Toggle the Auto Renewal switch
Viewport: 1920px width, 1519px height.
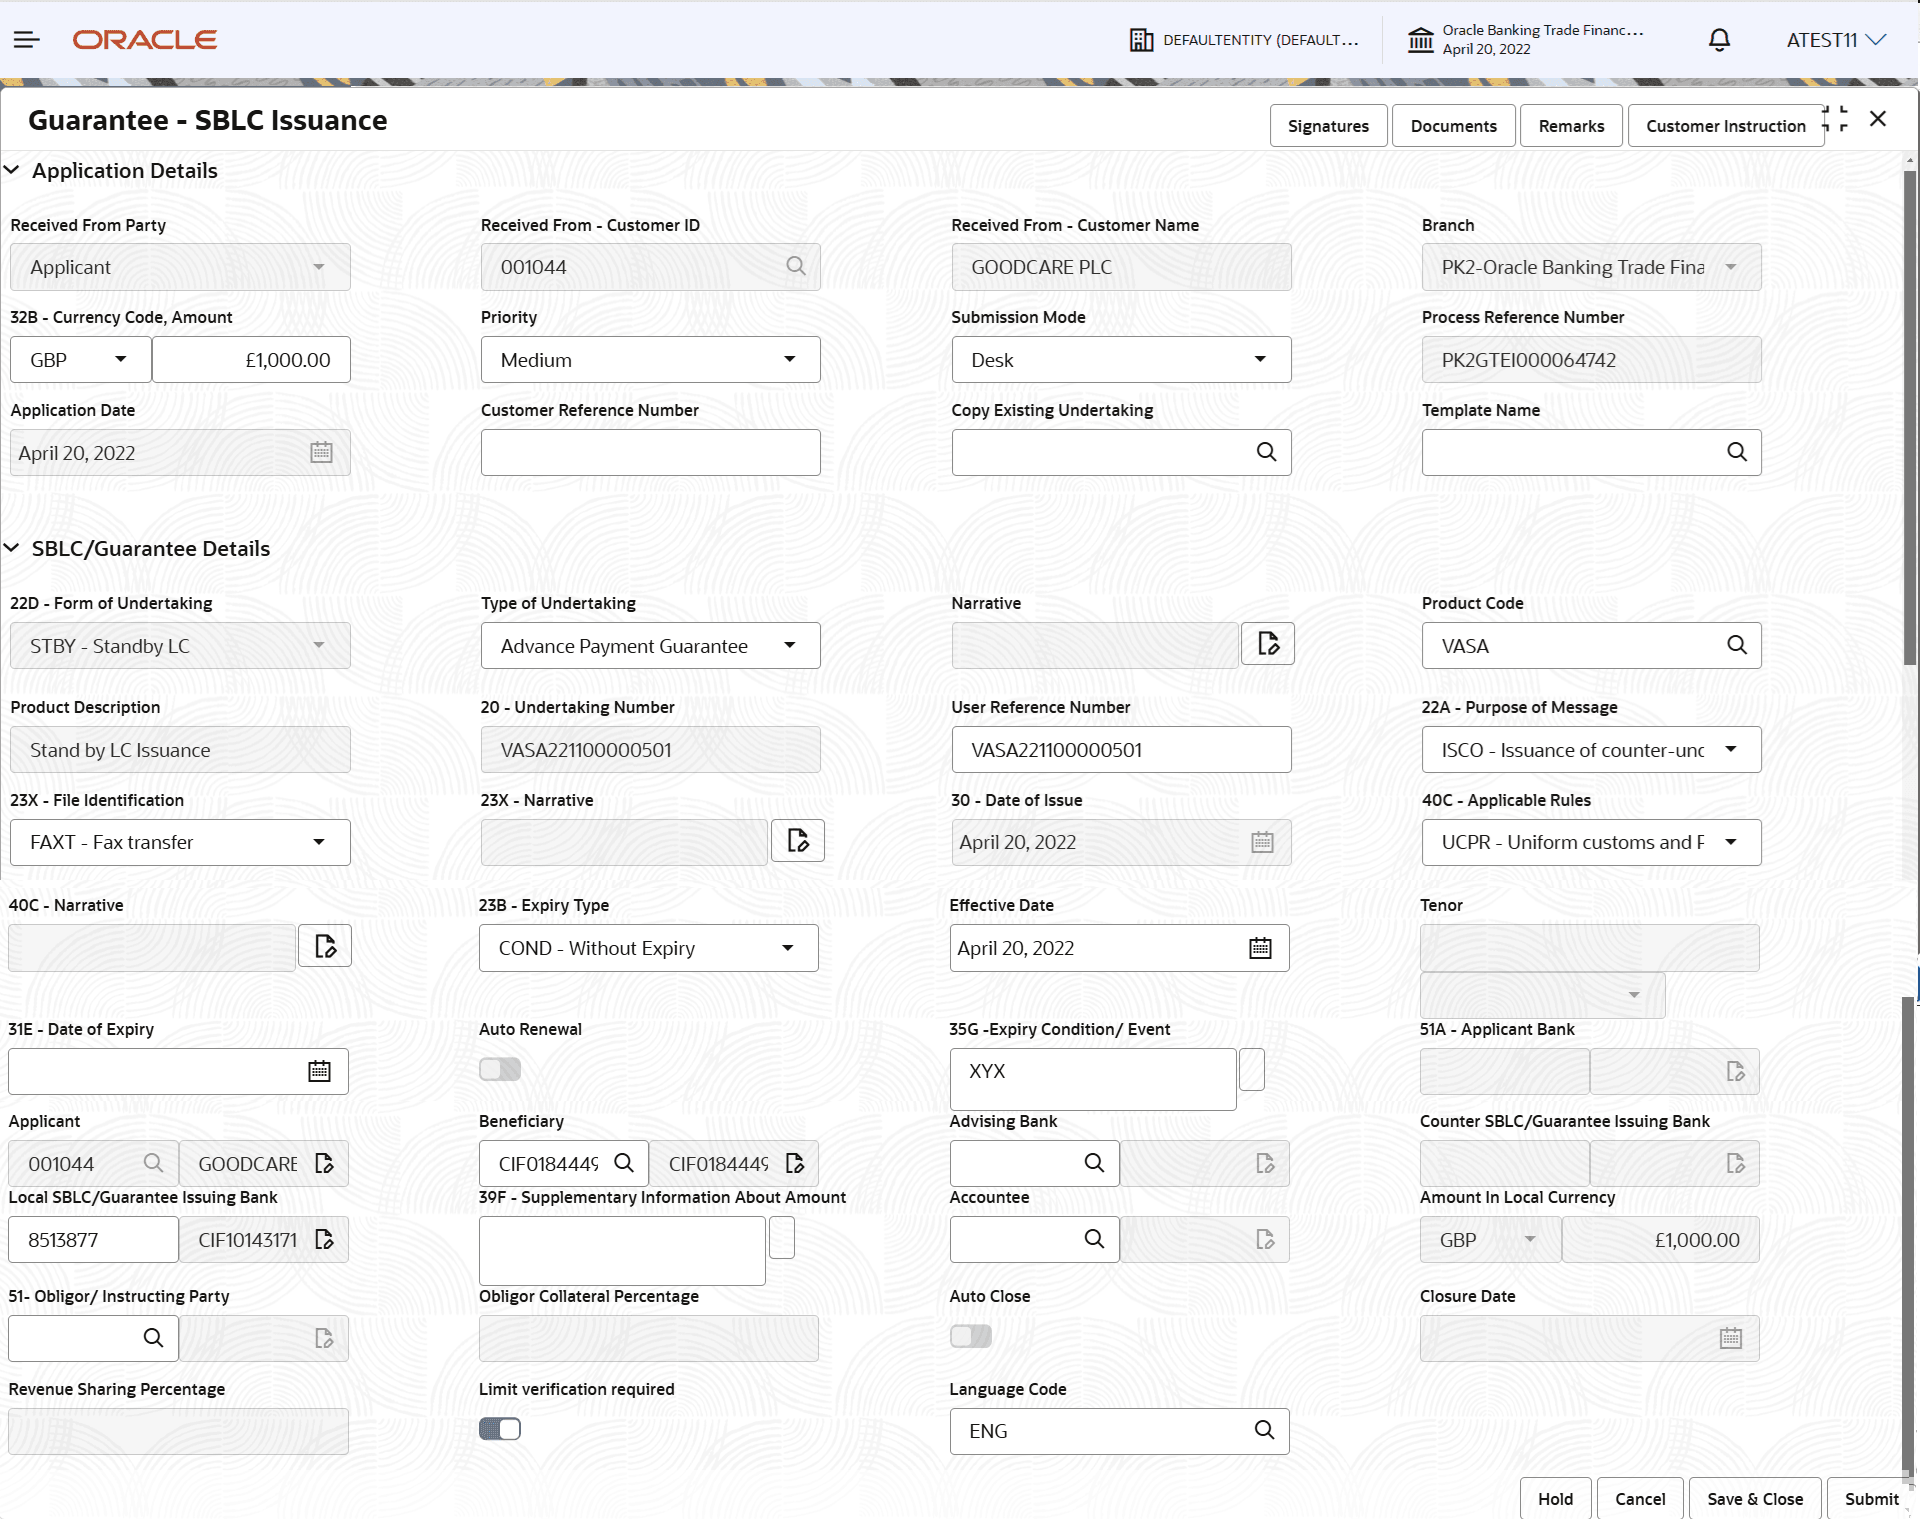click(x=500, y=1069)
